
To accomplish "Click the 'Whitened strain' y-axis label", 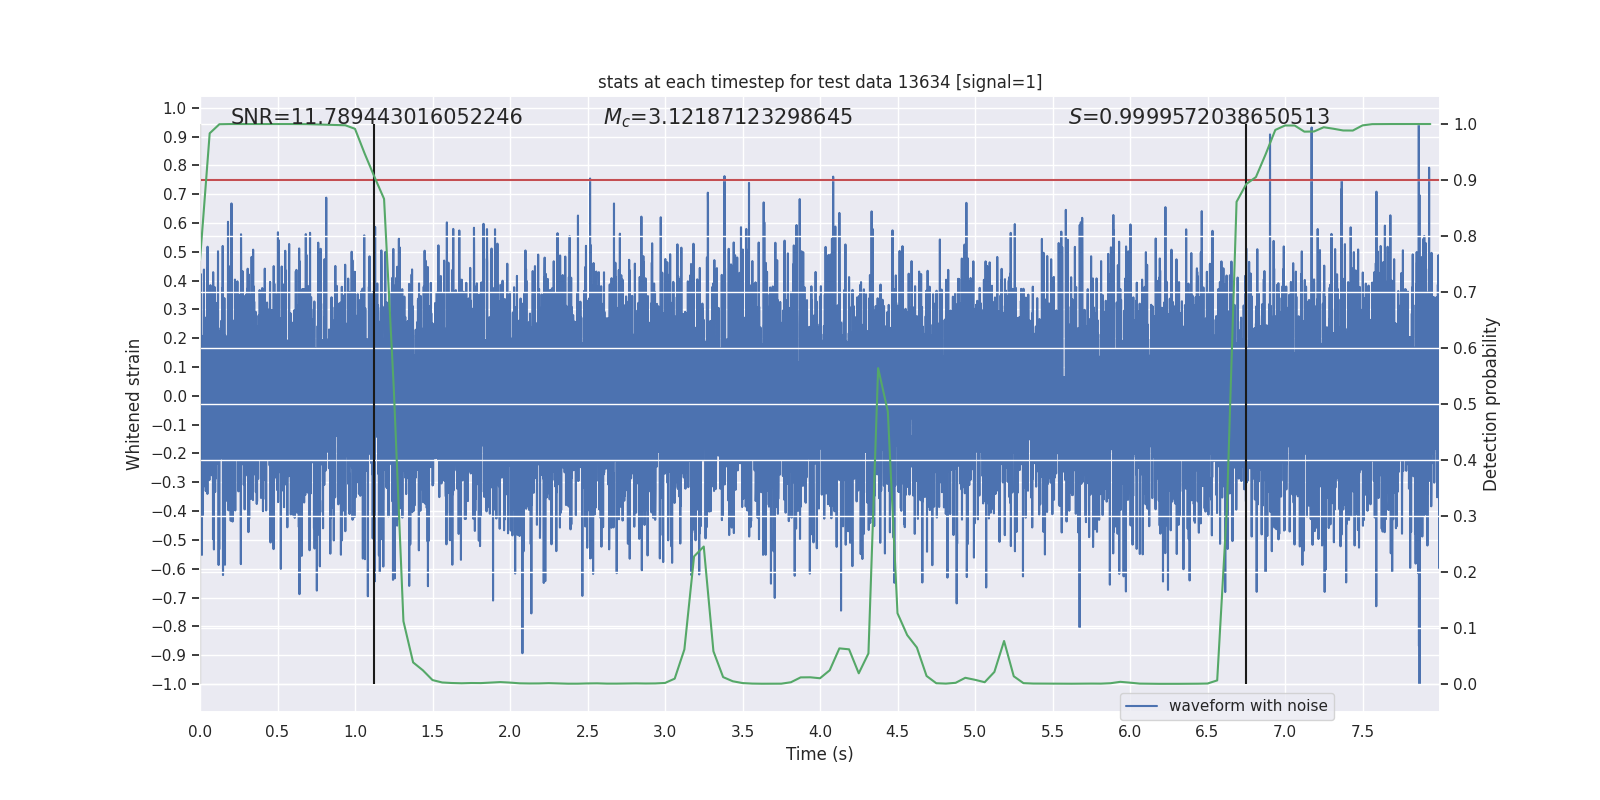I will tap(134, 404).
